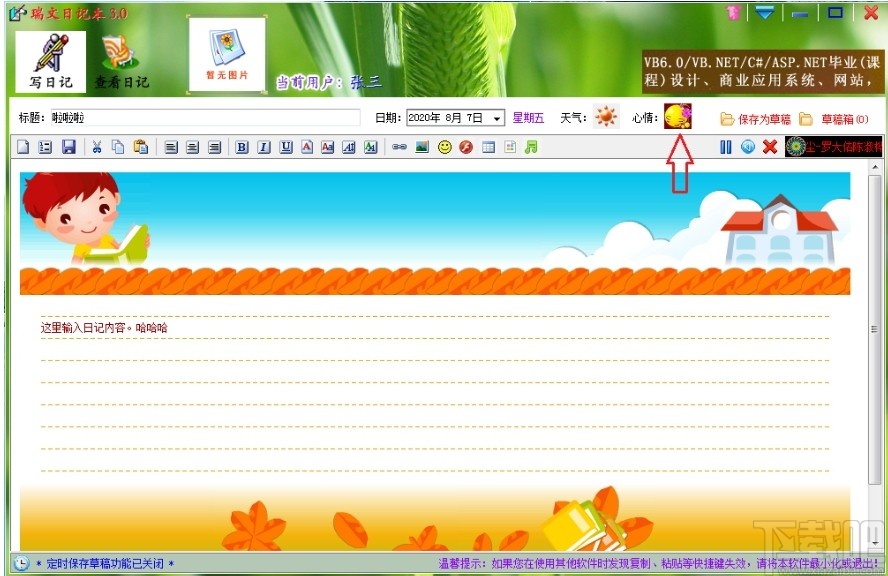Choose the mood emoticon icon
The height and width of the screenshot is (576, 888).
click(x=677, y=116)
